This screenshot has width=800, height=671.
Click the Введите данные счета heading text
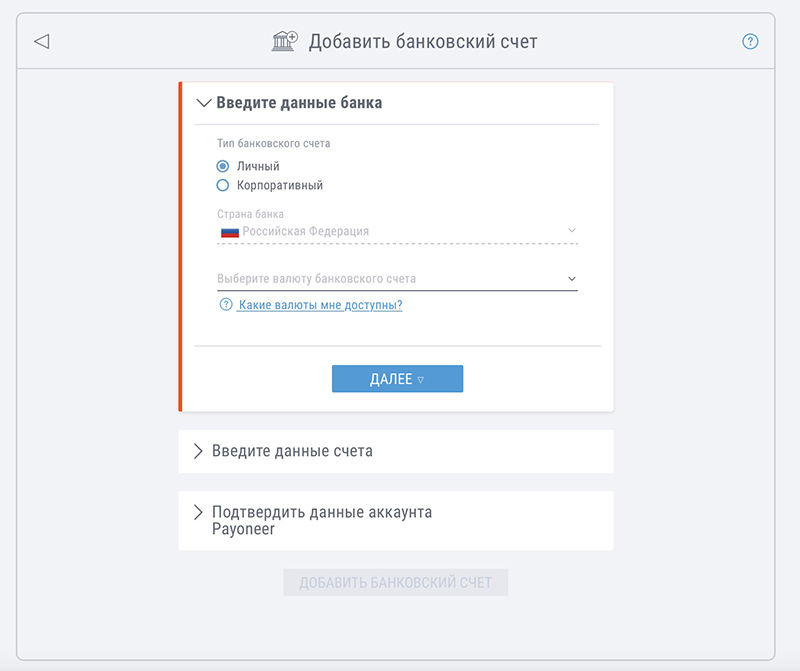pos(292,451)
